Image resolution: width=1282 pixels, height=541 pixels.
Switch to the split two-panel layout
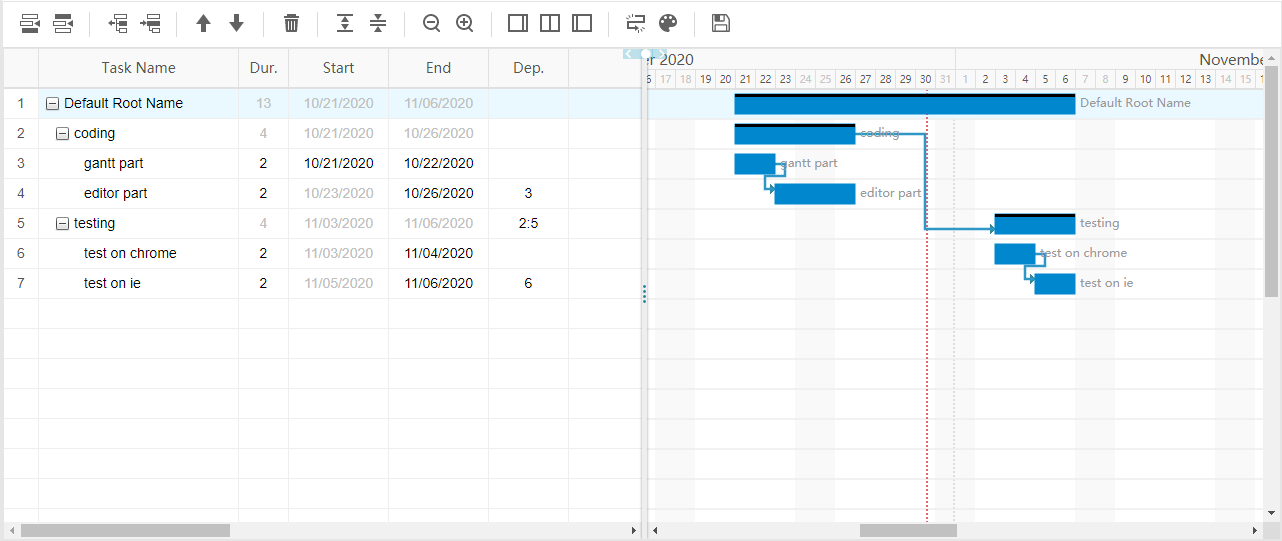pos(549,23)
